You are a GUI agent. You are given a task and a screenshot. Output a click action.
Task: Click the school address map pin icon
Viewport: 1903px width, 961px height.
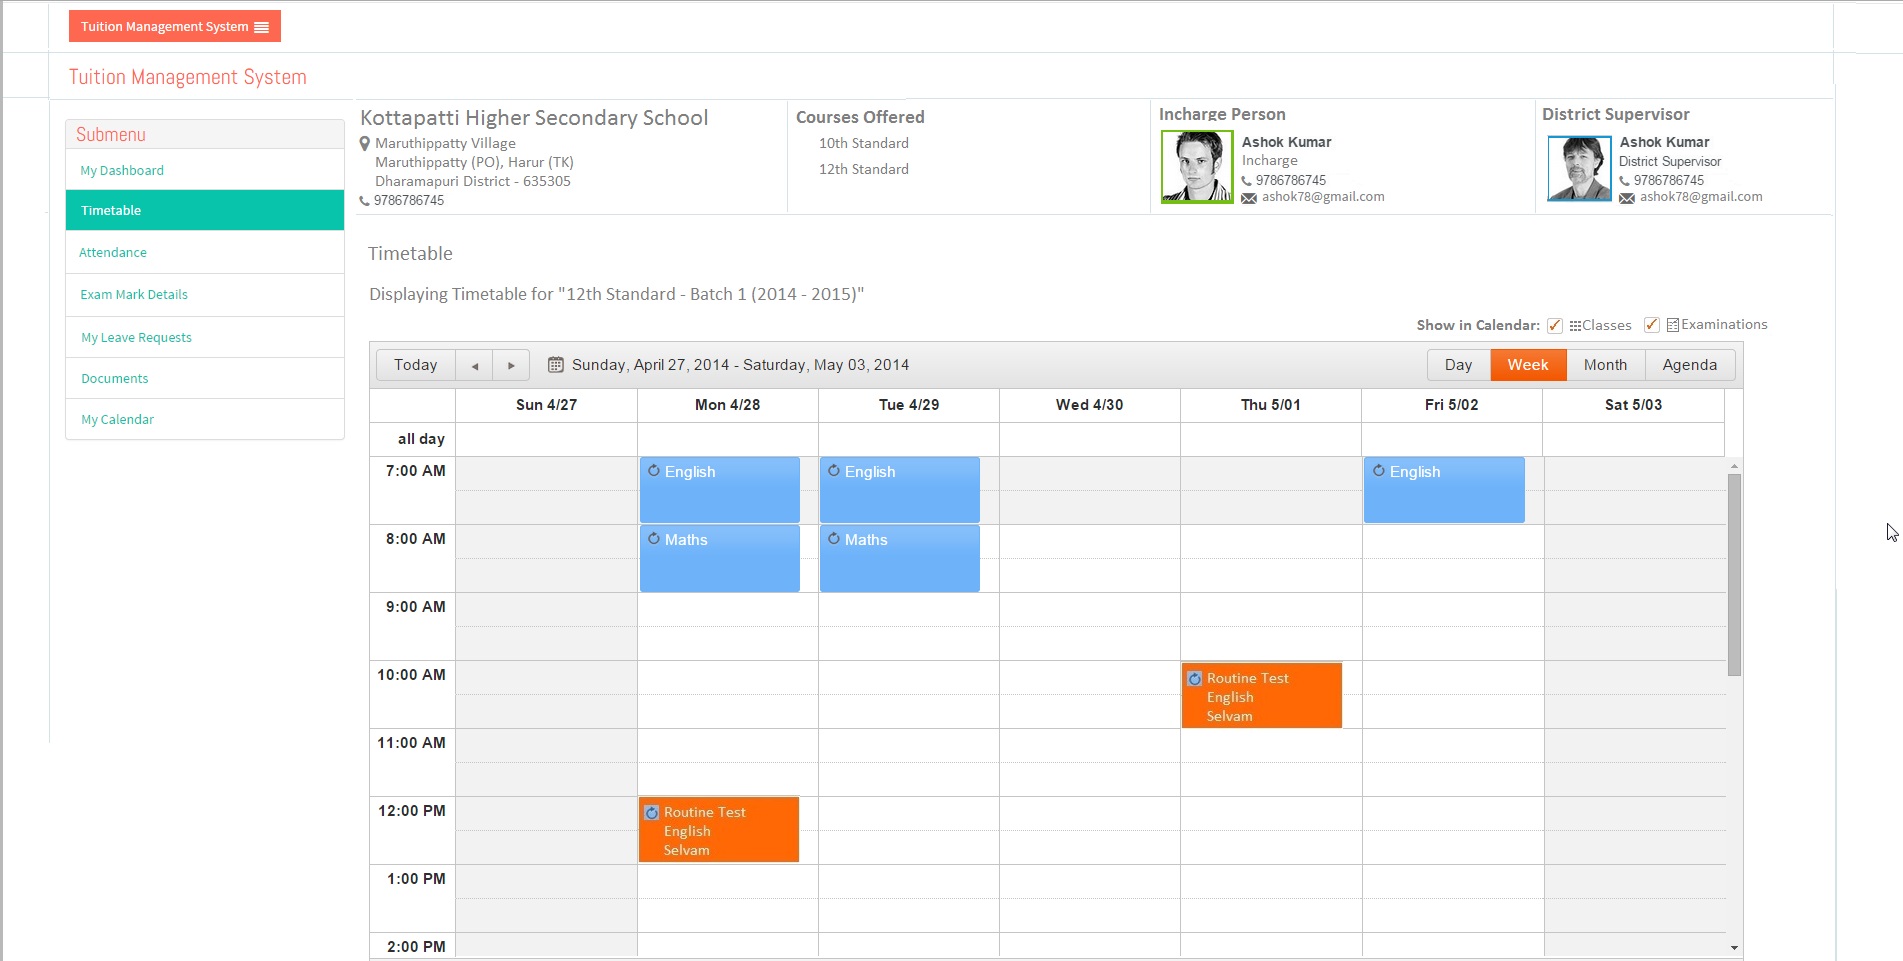tap(365, 144)
